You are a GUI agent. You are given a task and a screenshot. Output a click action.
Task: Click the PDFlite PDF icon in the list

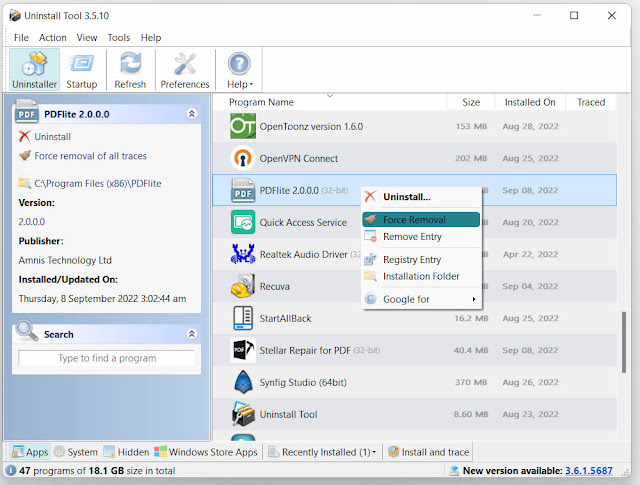click(243, 190)
